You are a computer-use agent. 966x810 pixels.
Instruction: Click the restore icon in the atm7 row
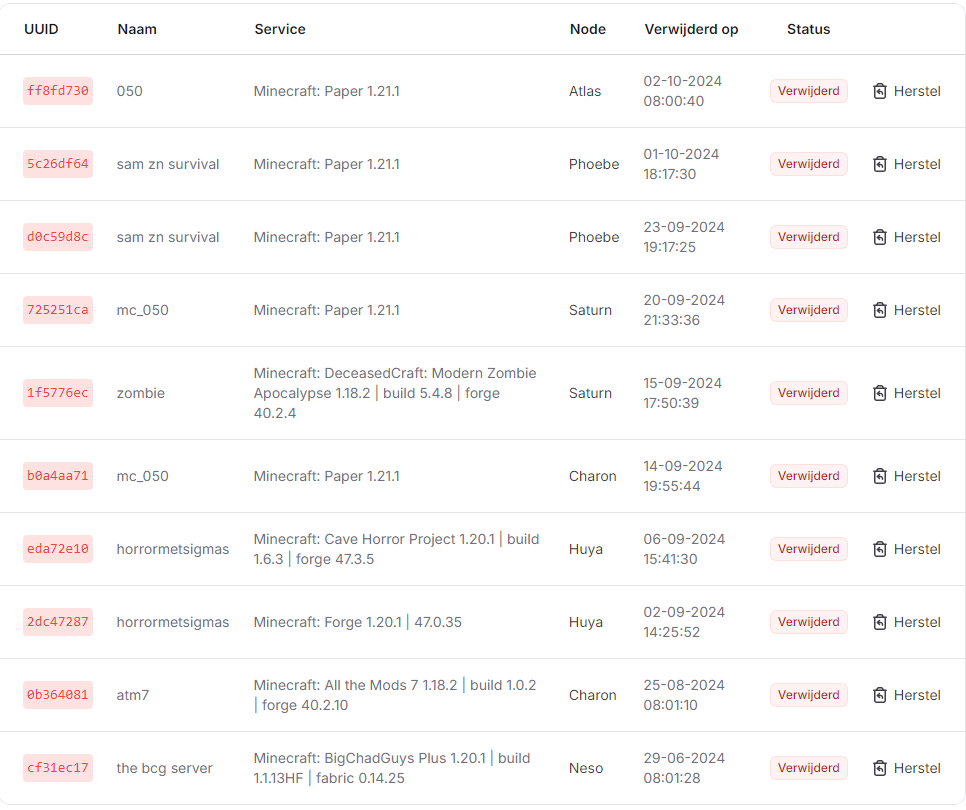(880, 695)
